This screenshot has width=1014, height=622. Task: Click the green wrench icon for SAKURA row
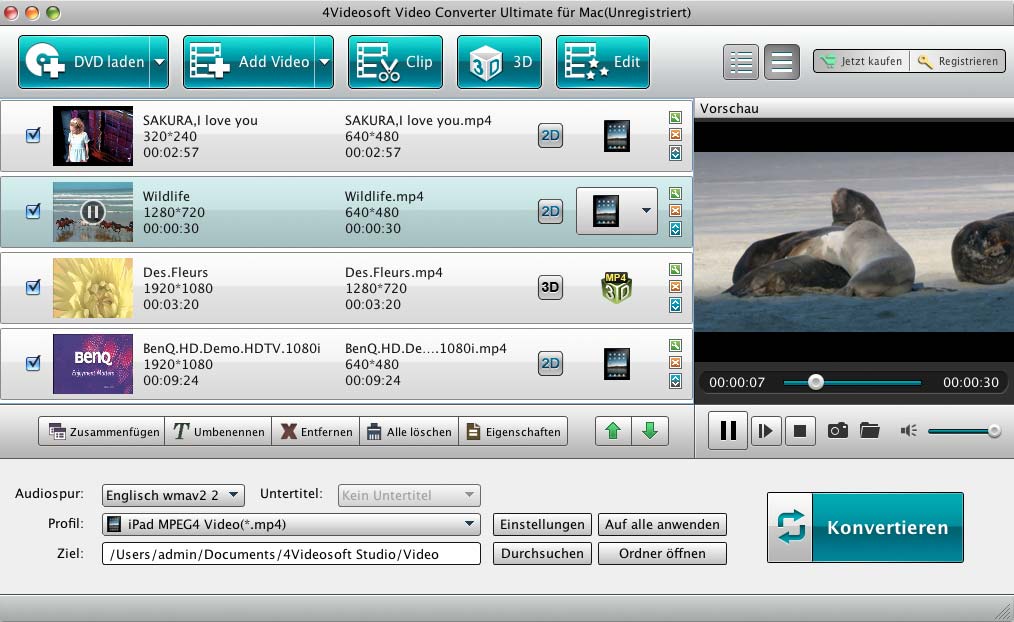[675, 118]
